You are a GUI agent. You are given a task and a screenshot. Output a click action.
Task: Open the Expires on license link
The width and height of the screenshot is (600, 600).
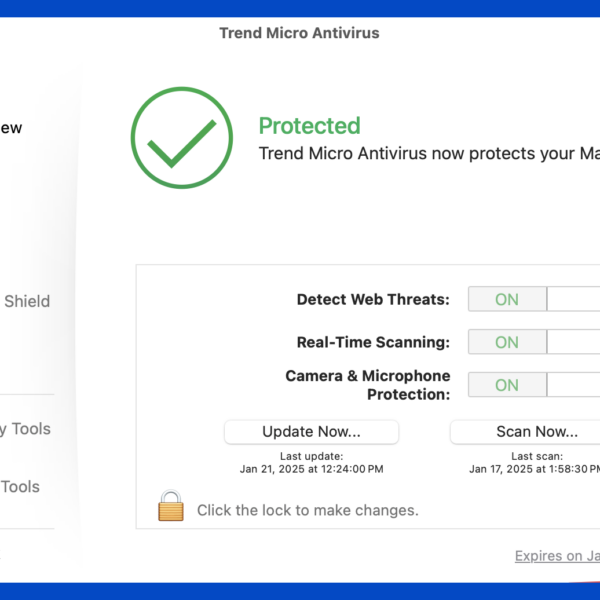pos(557,556)
